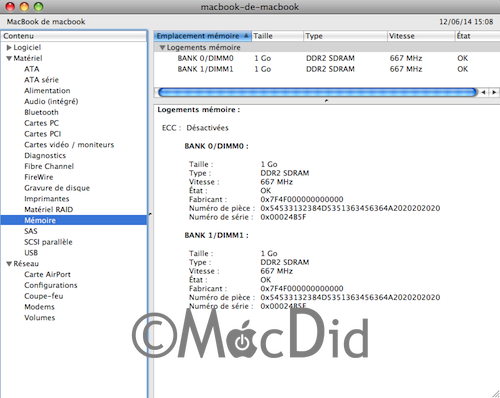Sort by Emplacement mémoire column header
This screenshot has width=500, height=398.
point(203,36)
